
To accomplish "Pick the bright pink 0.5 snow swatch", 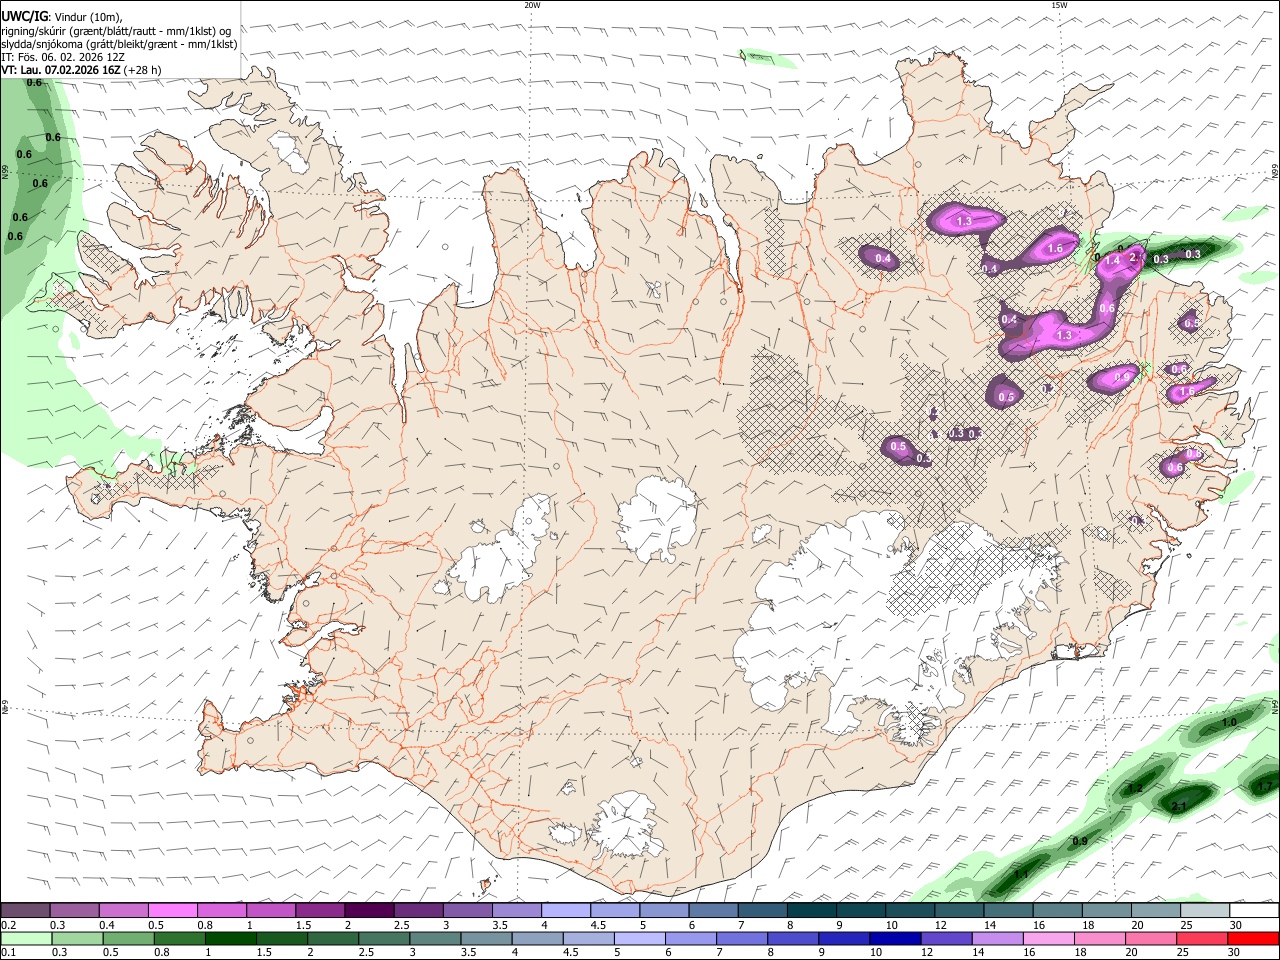I will [x=172, y=910].
